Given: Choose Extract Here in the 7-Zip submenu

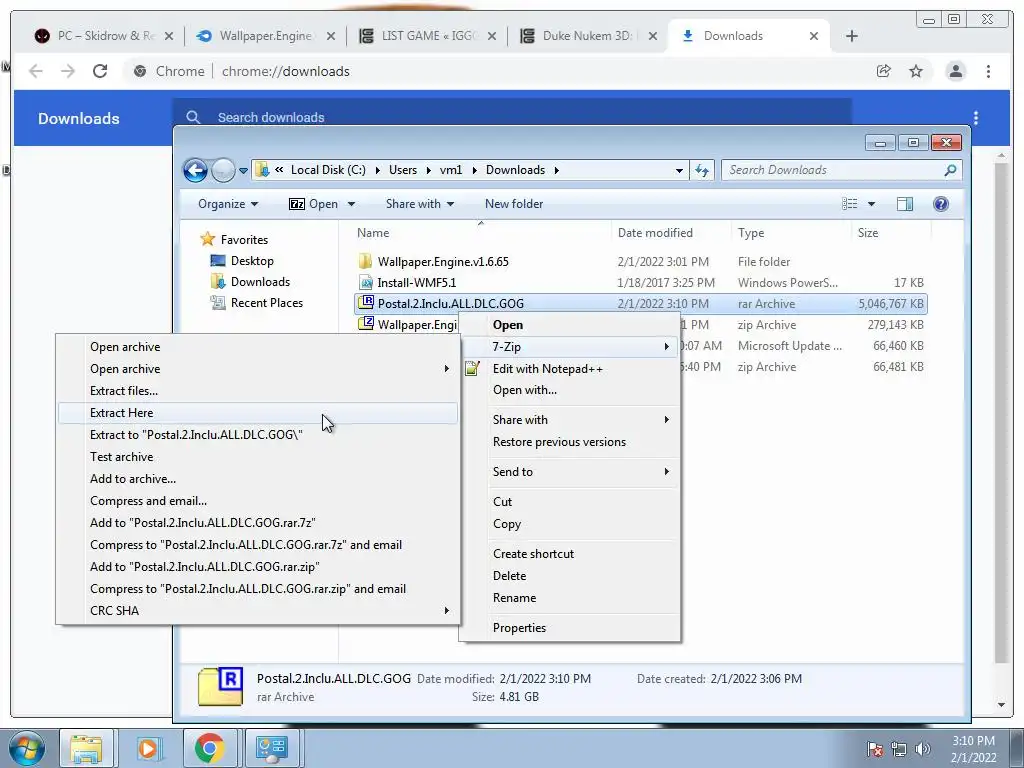Looking at the screenshot, I should click(258, 413).
